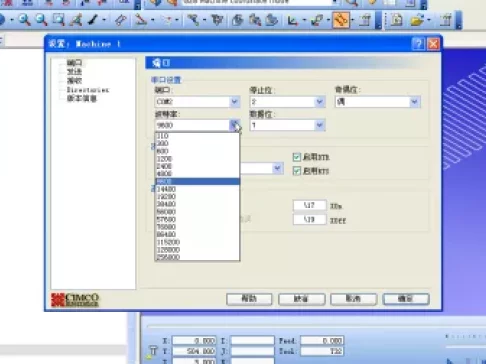Open the 奇偶位 parity dropdown

pos(378,101)
